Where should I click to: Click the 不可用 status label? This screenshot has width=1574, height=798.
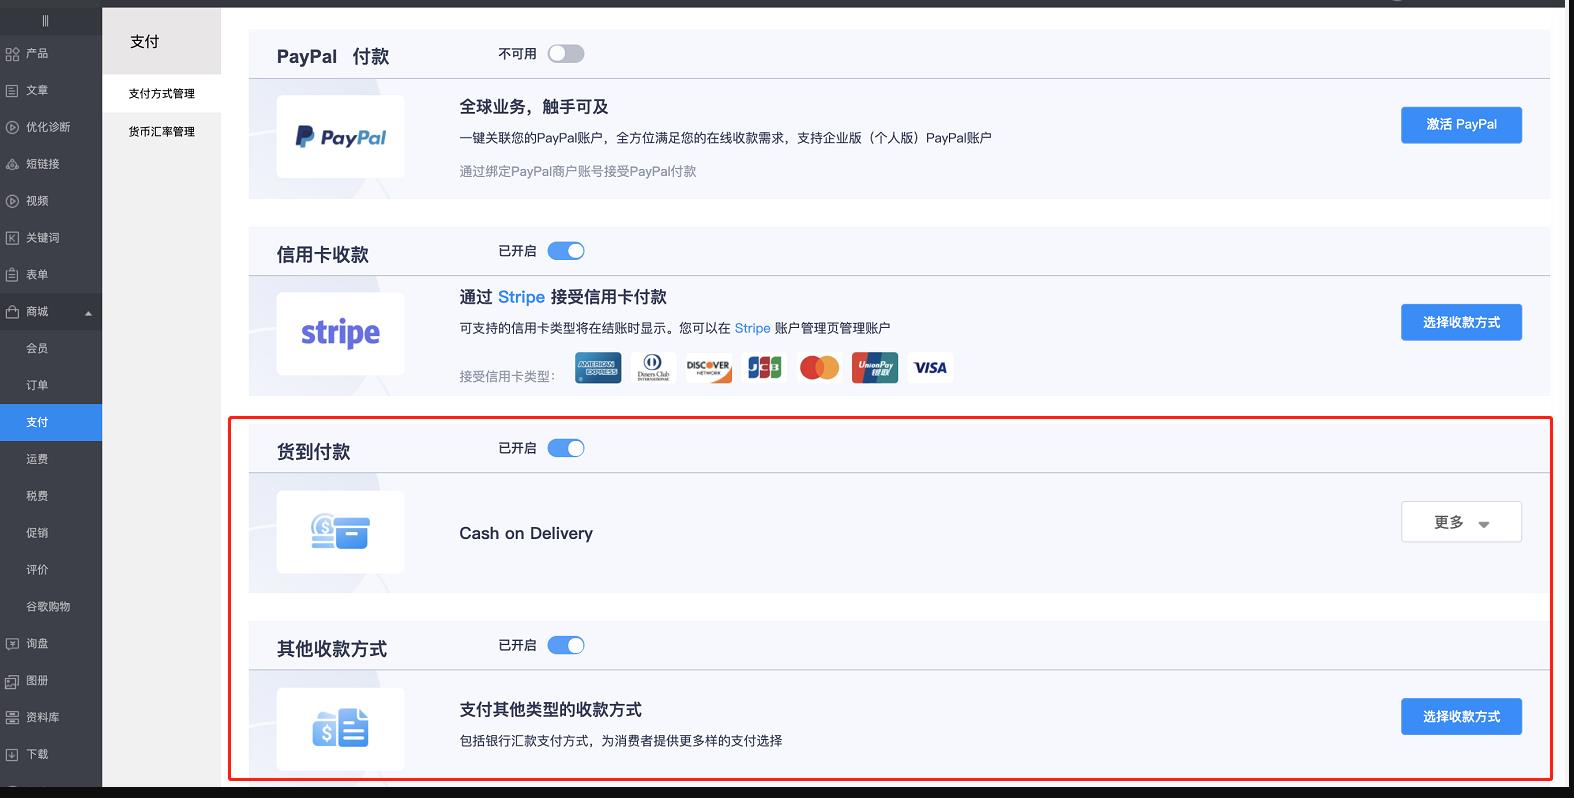(x=517, y=54)
